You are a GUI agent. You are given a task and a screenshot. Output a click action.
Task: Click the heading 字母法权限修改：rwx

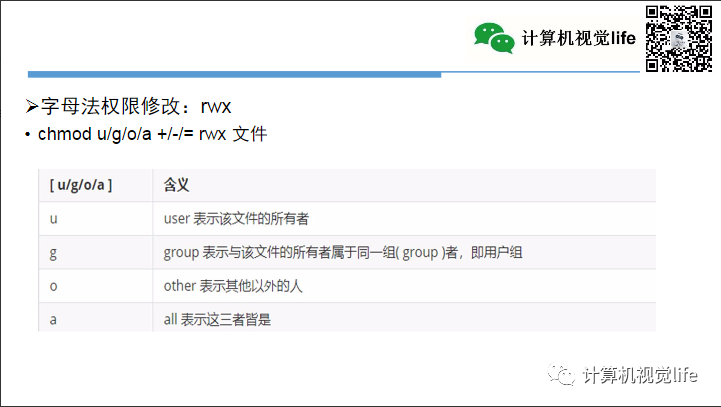(136, 106)
